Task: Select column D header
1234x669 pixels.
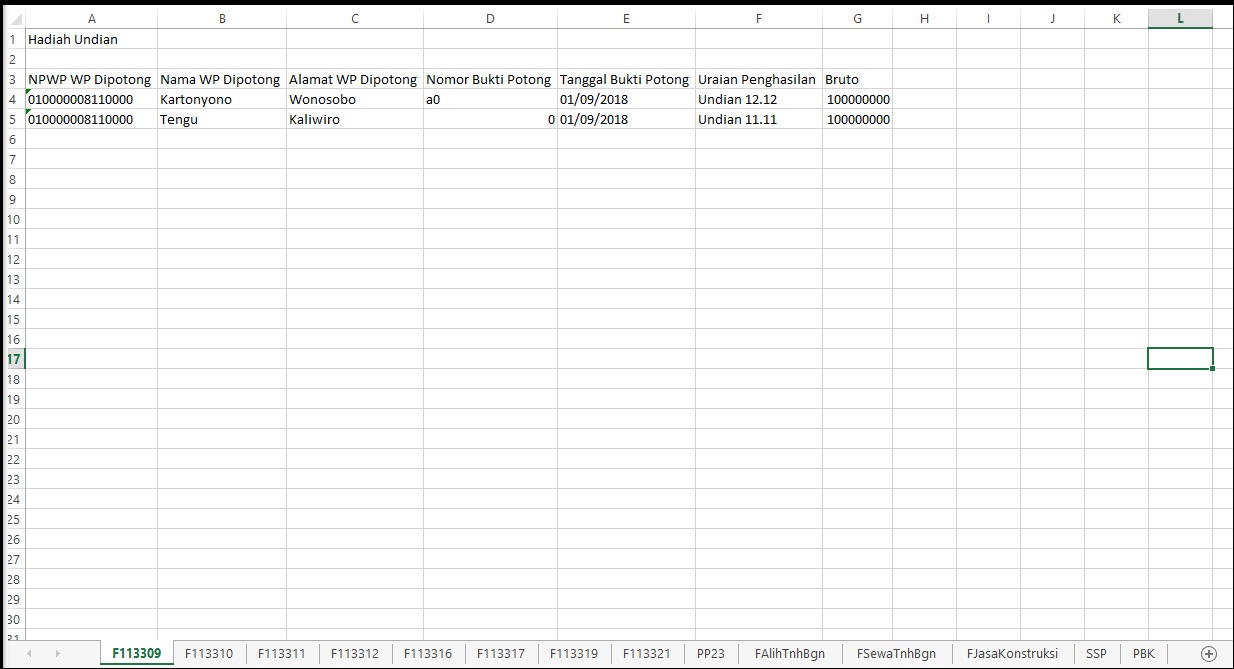Action: click(490, 19)
